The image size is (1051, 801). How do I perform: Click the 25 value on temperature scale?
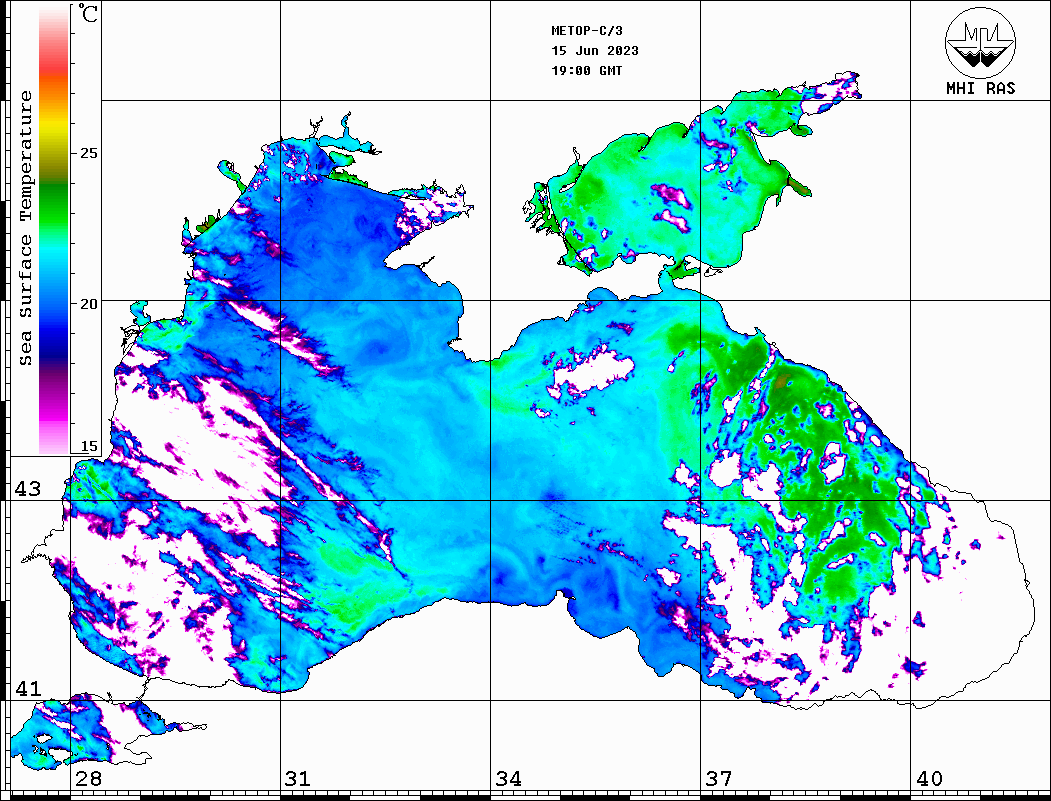pyautogui.click(x=88, y=153)
